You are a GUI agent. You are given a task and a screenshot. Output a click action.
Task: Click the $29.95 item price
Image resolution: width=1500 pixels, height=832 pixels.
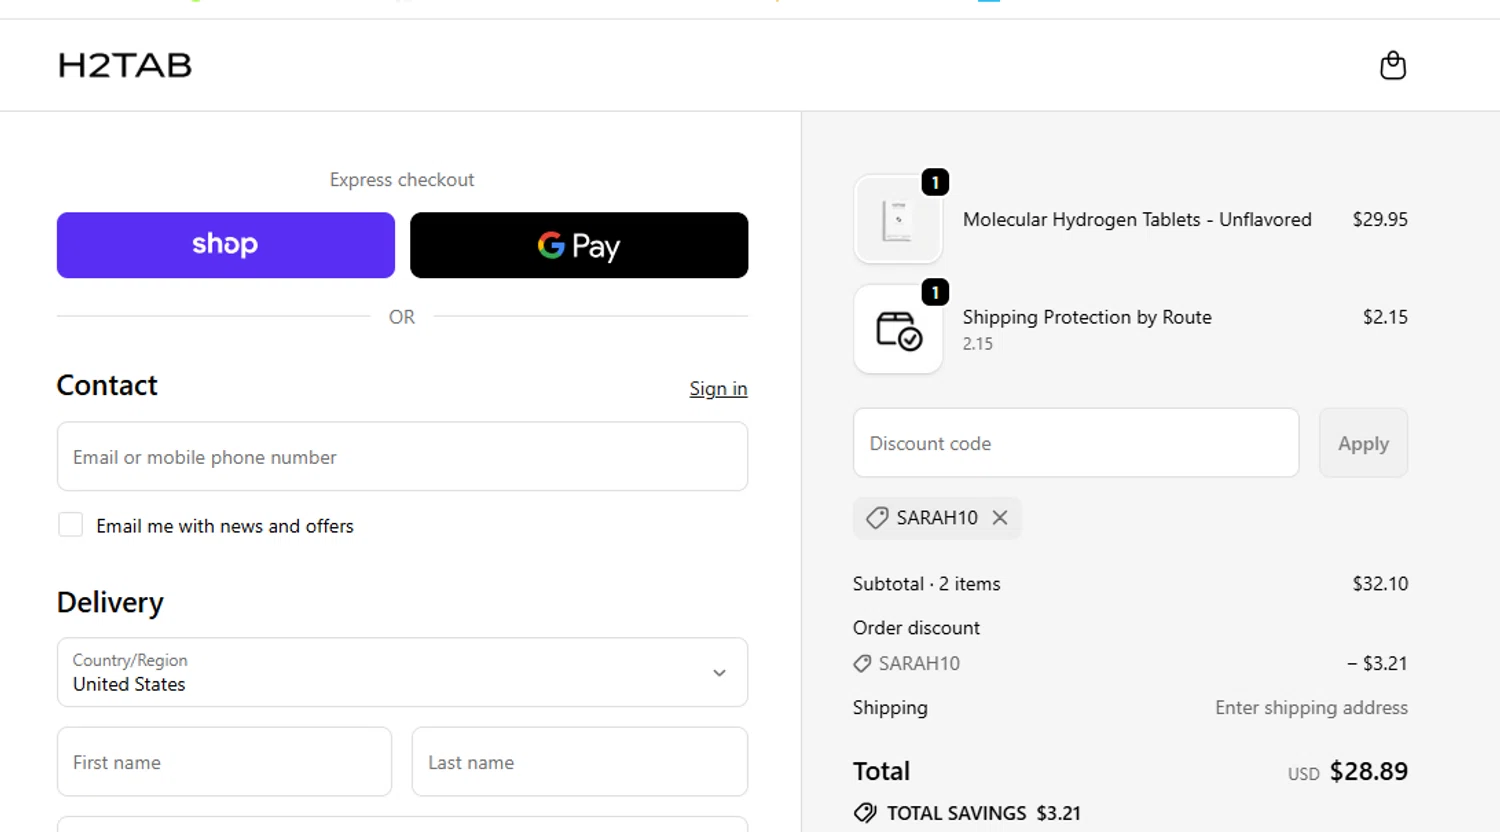1380,219
